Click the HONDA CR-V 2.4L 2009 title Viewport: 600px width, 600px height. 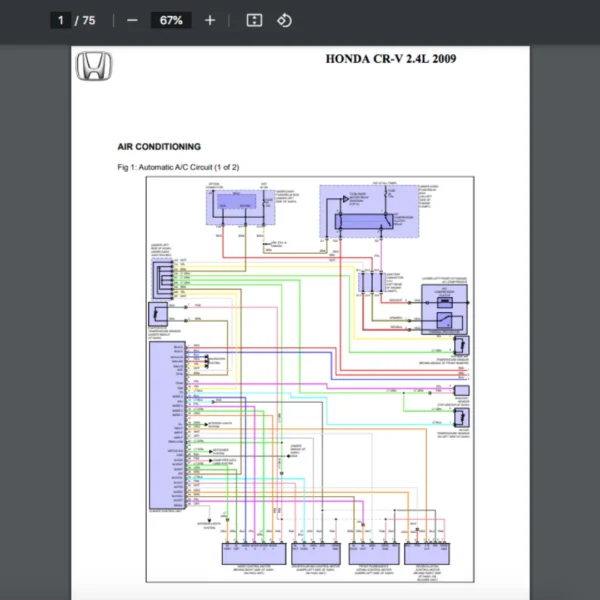click(392, 58)
